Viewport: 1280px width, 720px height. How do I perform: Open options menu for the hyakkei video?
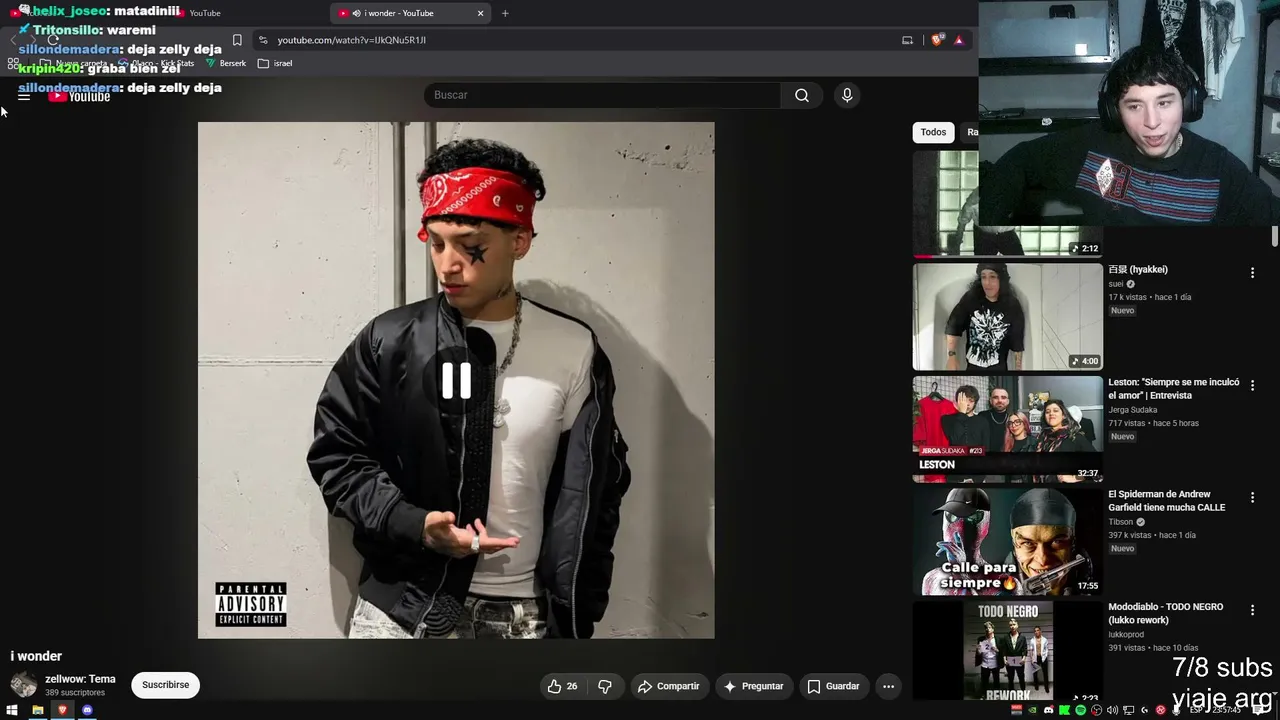pos(1252,273)
